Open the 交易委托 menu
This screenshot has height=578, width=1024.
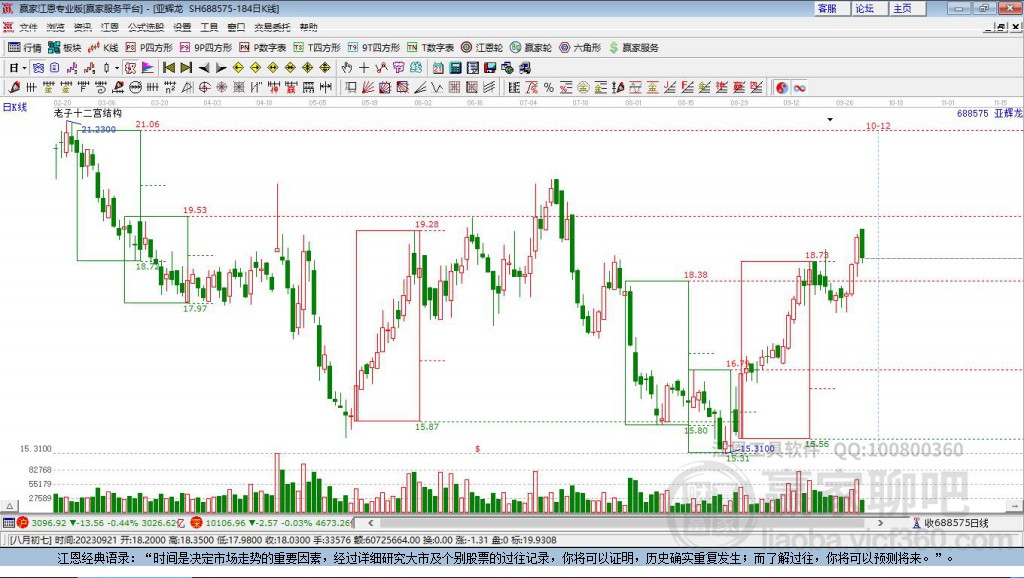(x=272, y=27)
